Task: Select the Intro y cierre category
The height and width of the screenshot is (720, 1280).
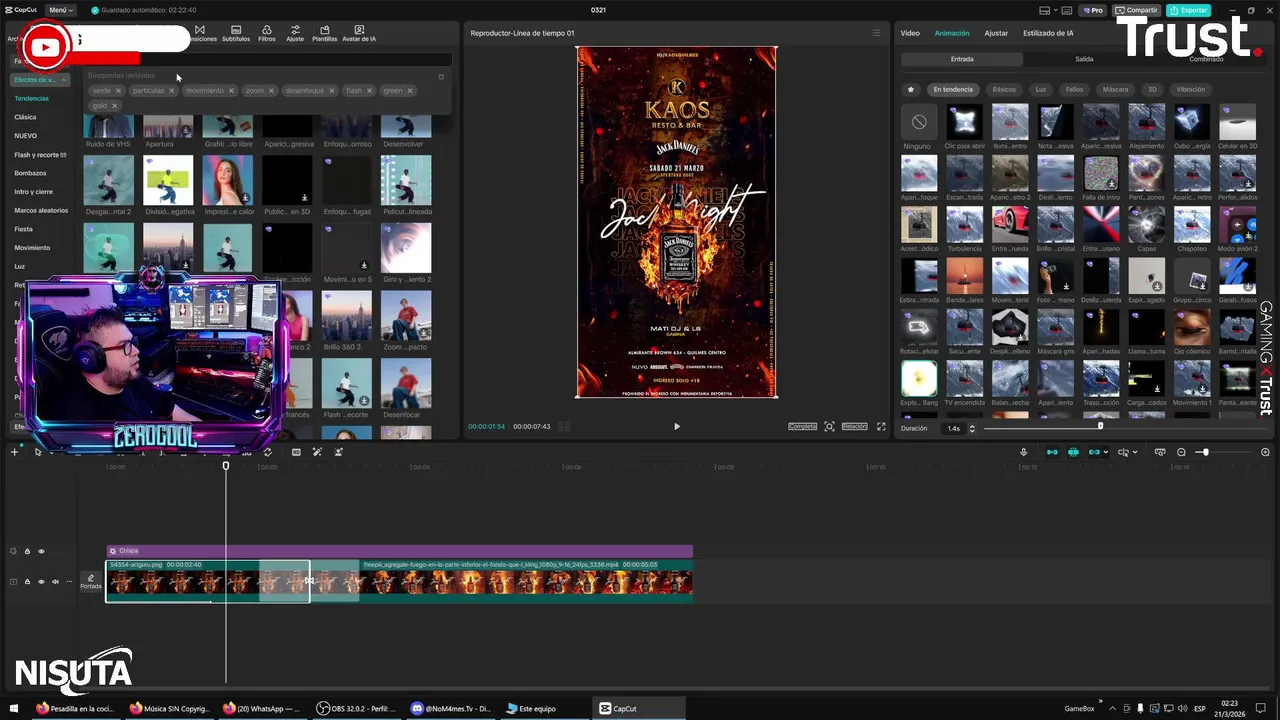Action: coord(33,191)
